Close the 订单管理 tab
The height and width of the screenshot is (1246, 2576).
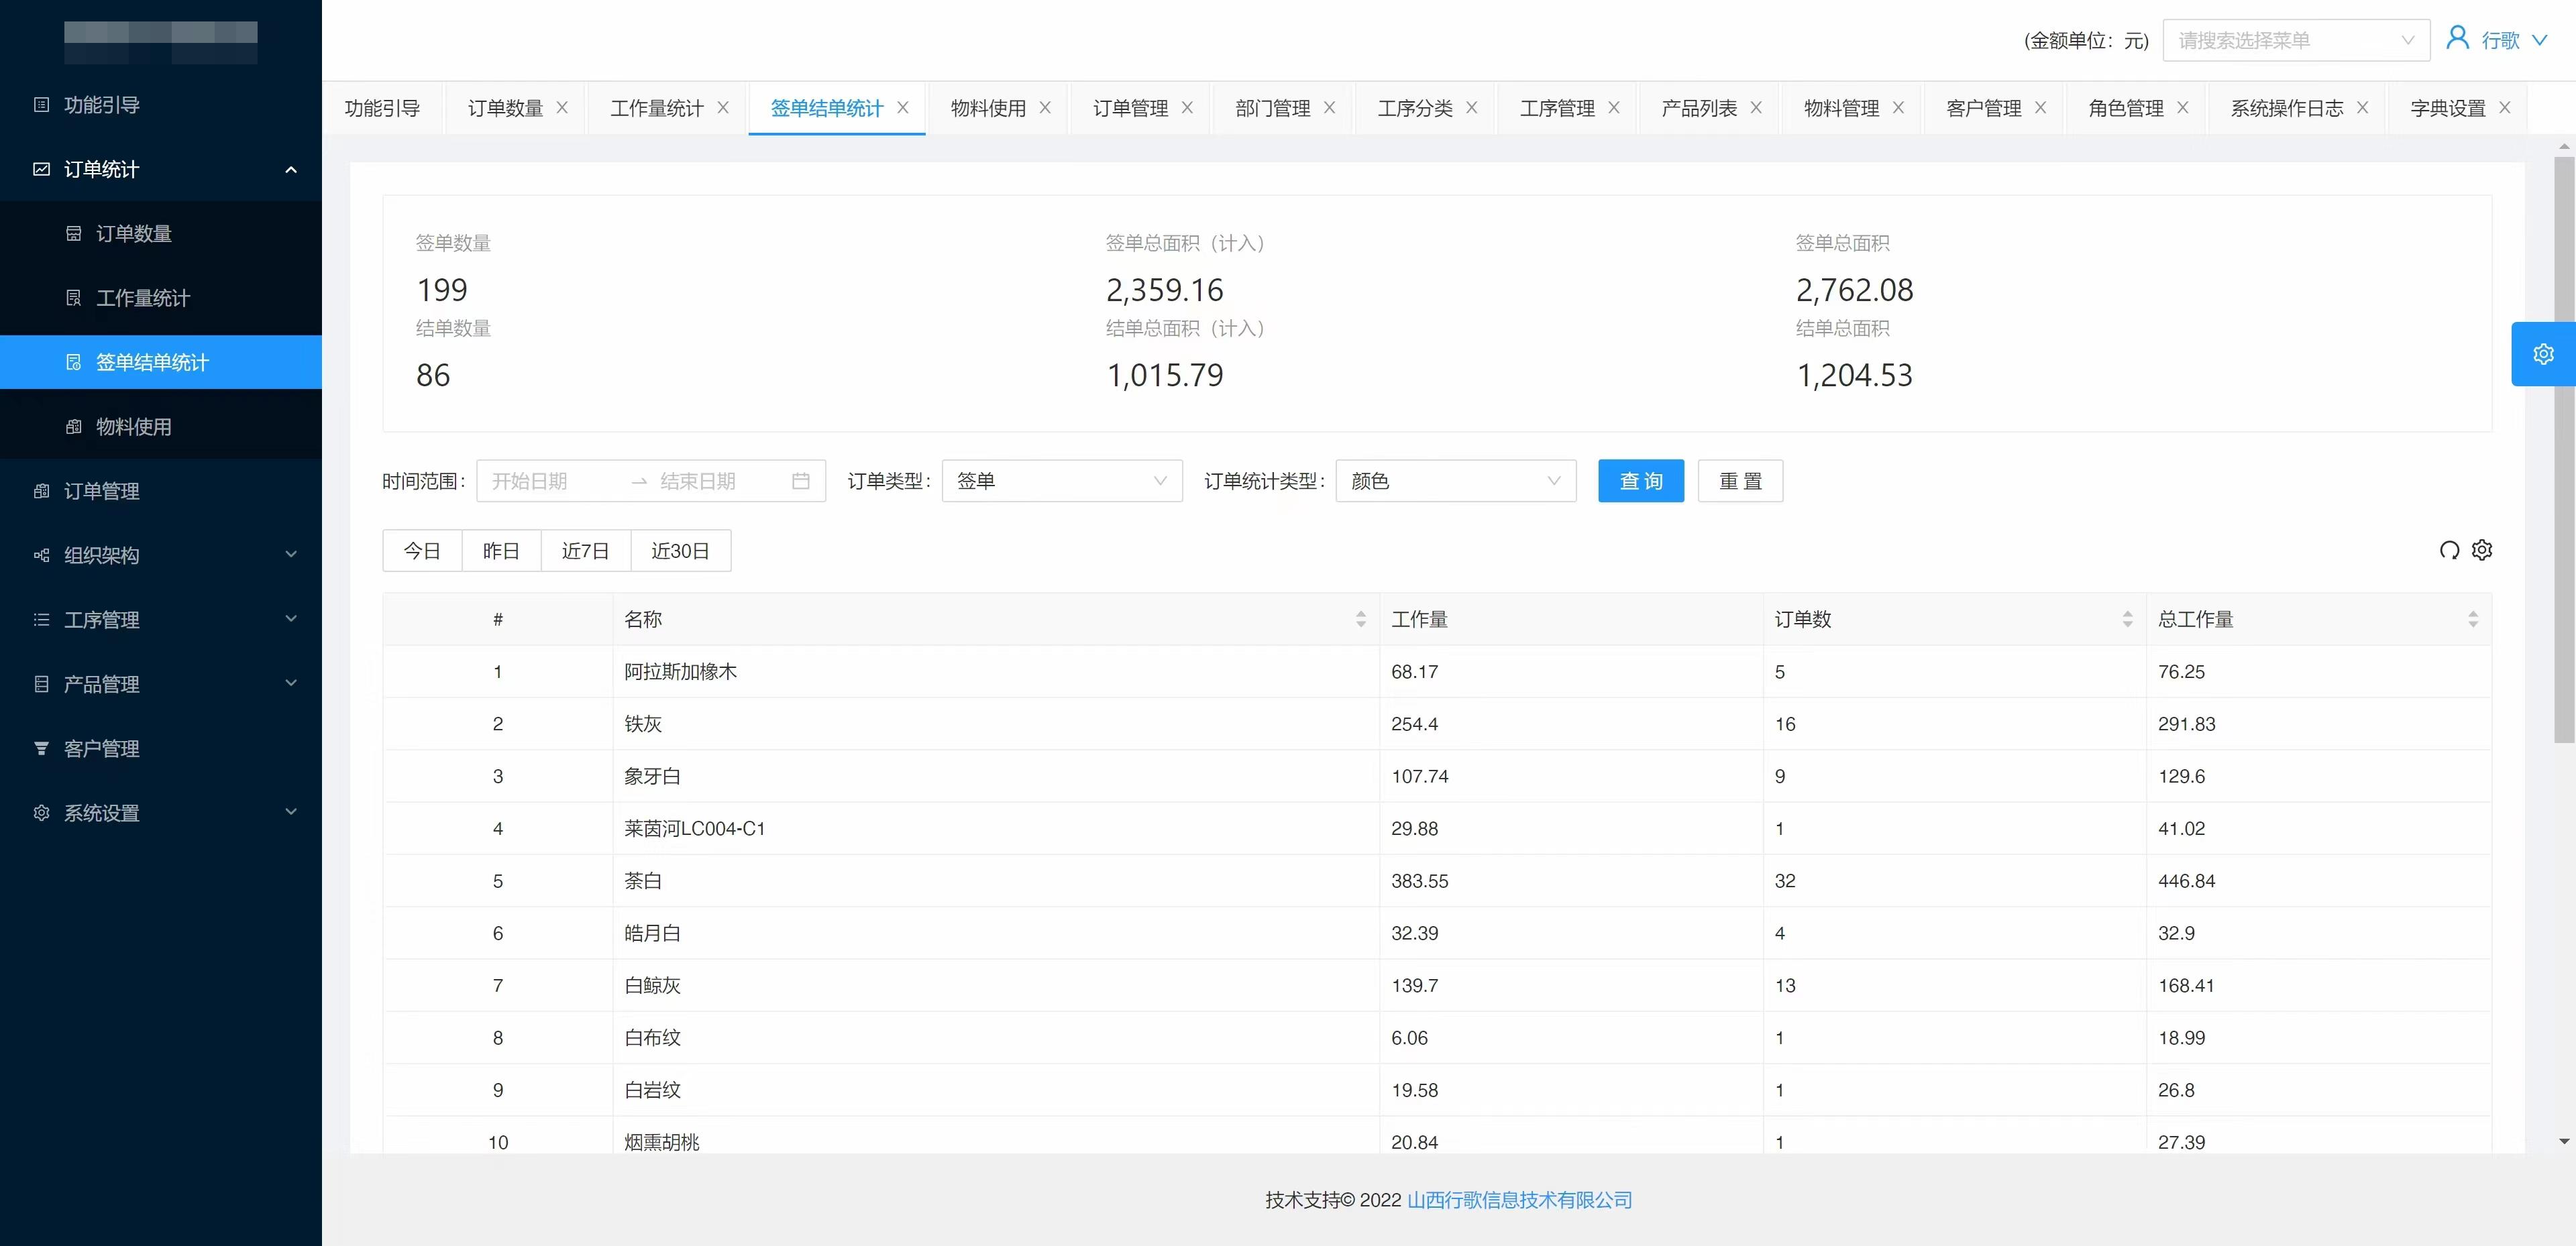click(1187, 108)
